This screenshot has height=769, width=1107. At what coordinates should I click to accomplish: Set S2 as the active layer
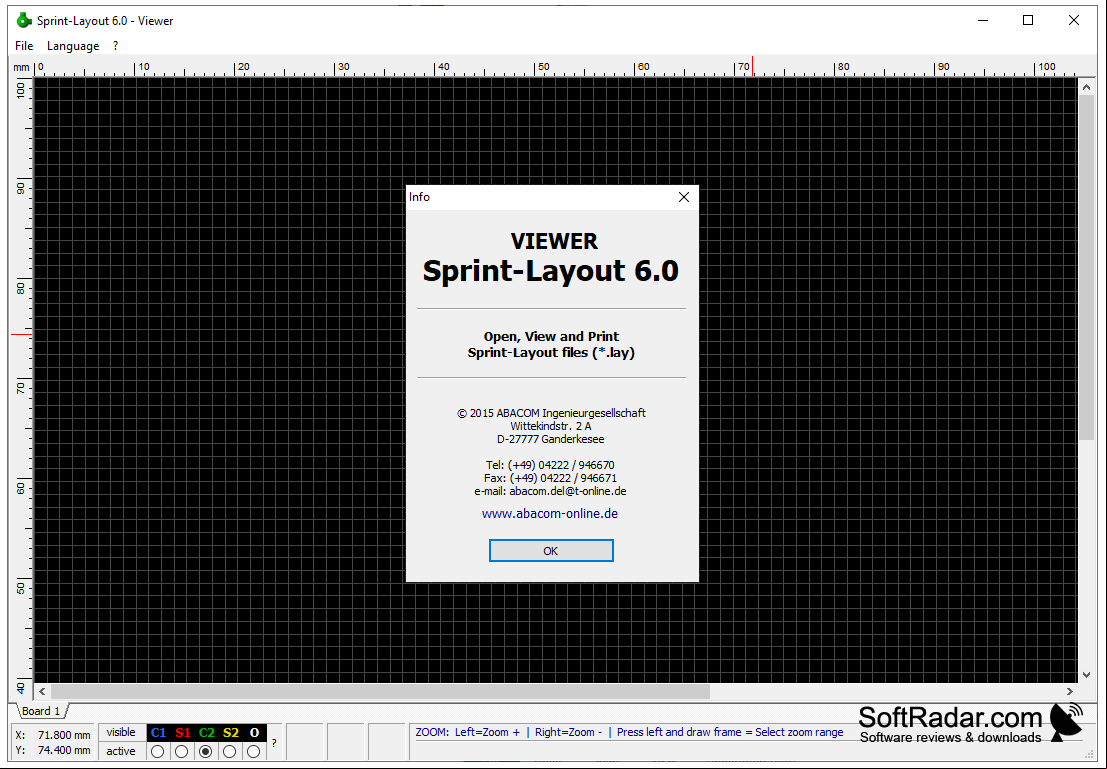[x=229, y=752]
